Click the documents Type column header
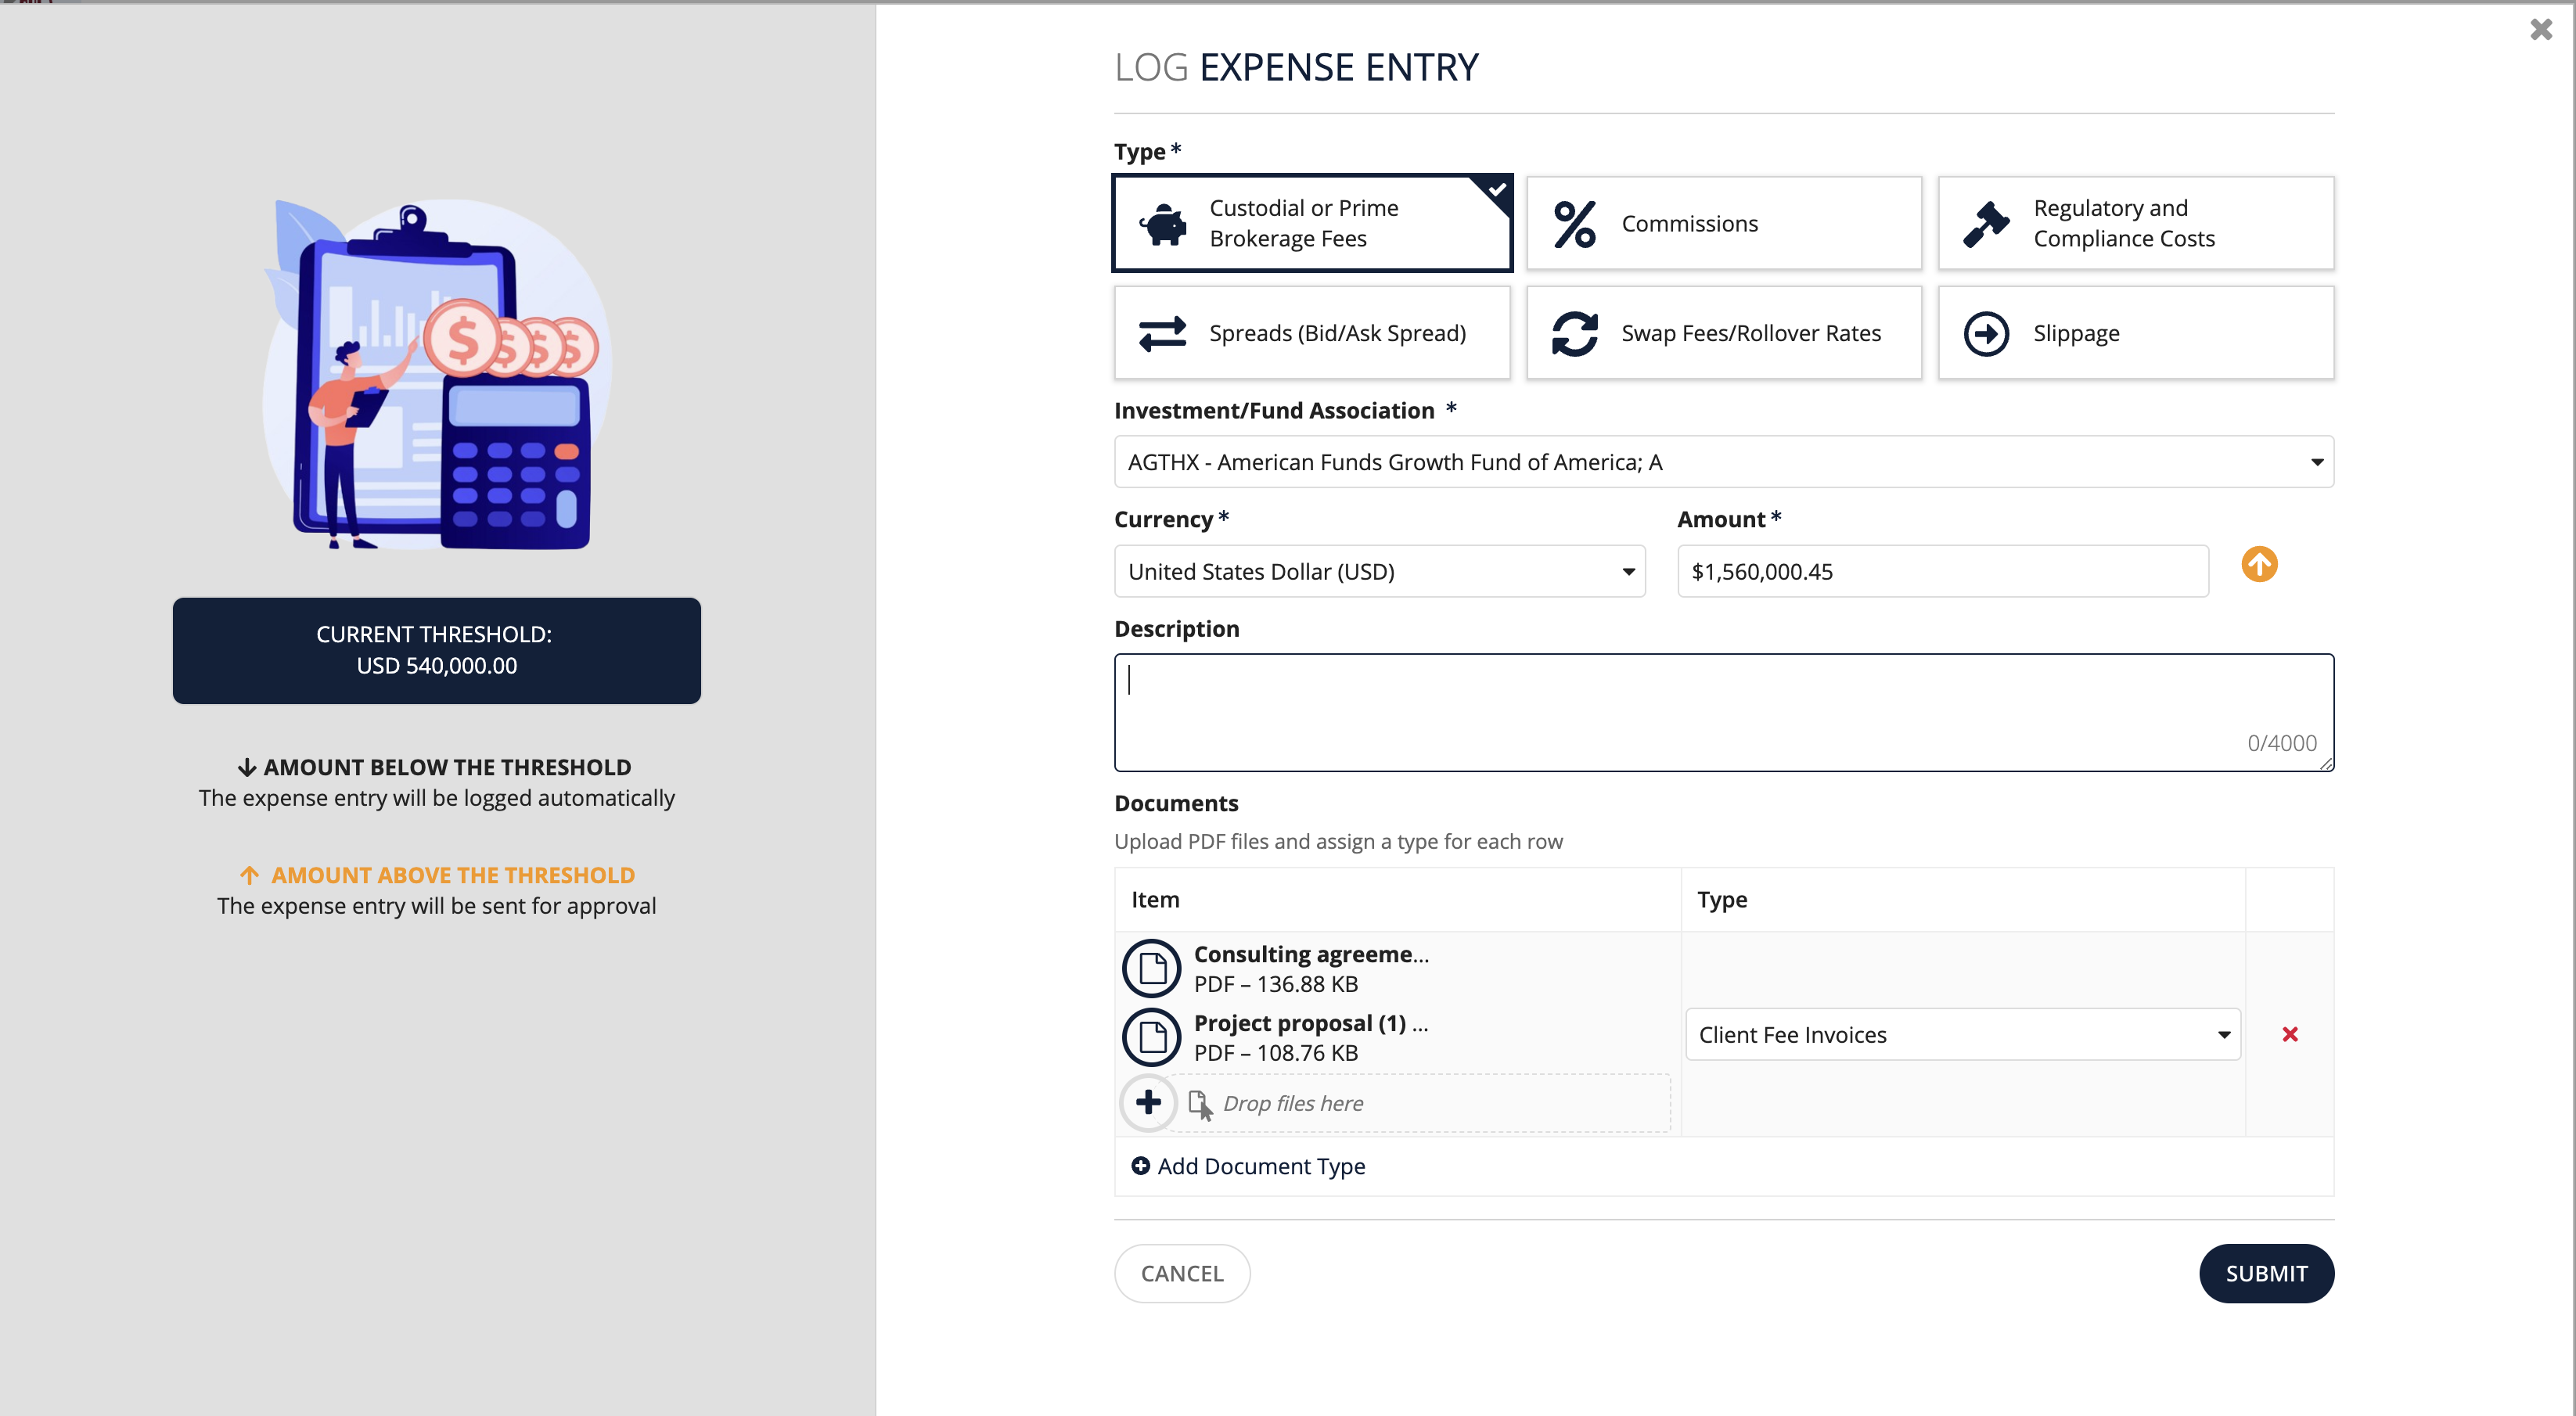 (1722, 899)
